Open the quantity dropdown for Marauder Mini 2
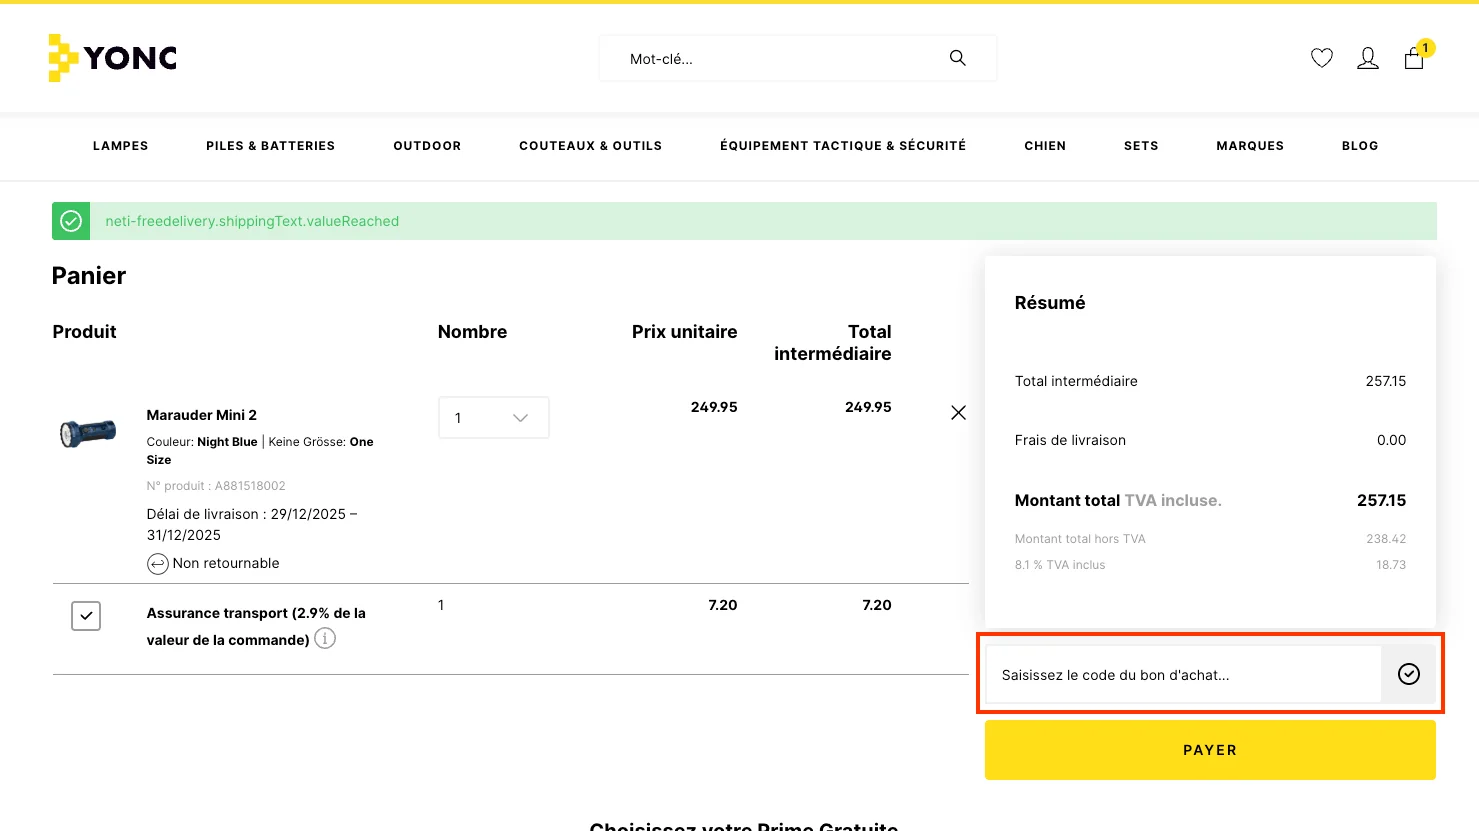This screenshot has height=831, width=1479. [493, 417]
